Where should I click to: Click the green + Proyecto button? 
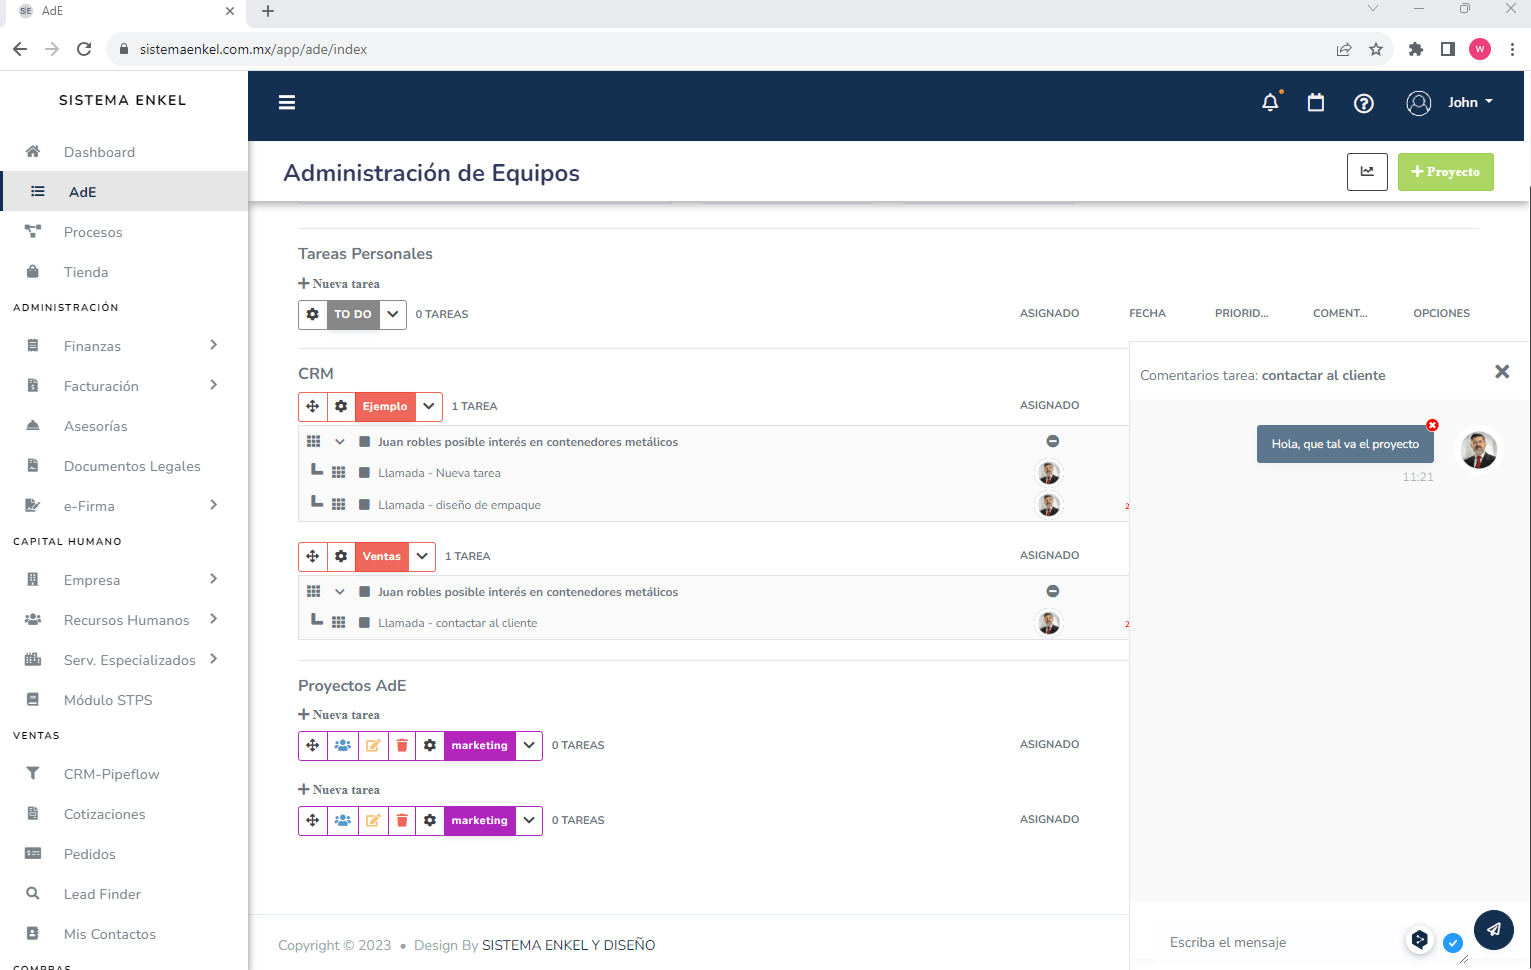(x=1445, y=172)
